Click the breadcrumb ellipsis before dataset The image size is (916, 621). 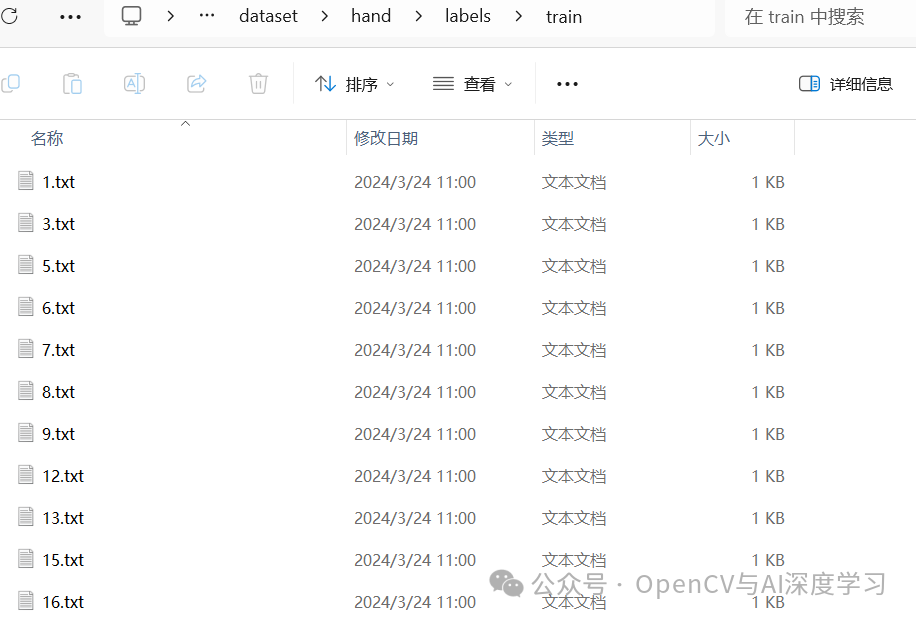(x=207, y=16)
